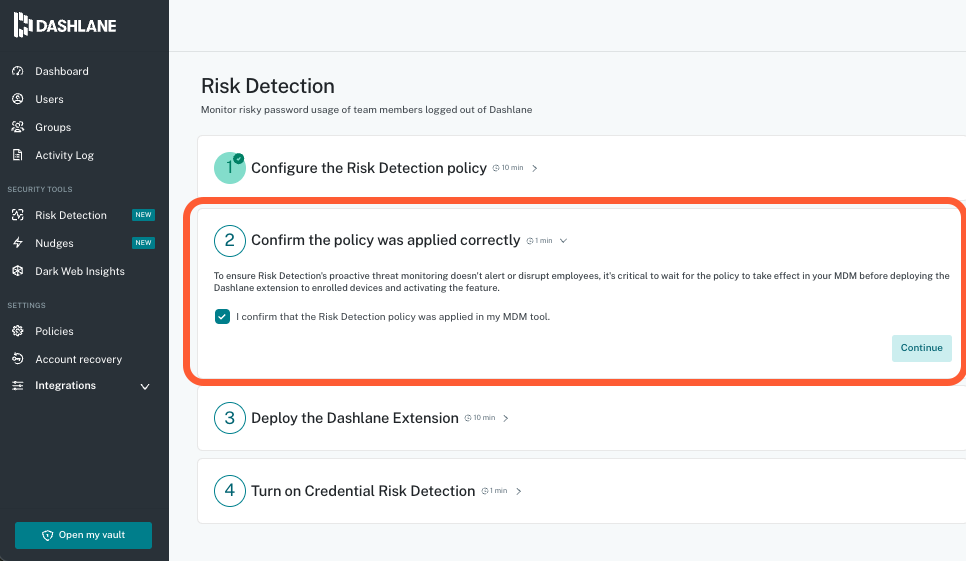Click the Open my vault button
Screen dimensions: 966x561
pyautogui.click(x=83, y=535)
